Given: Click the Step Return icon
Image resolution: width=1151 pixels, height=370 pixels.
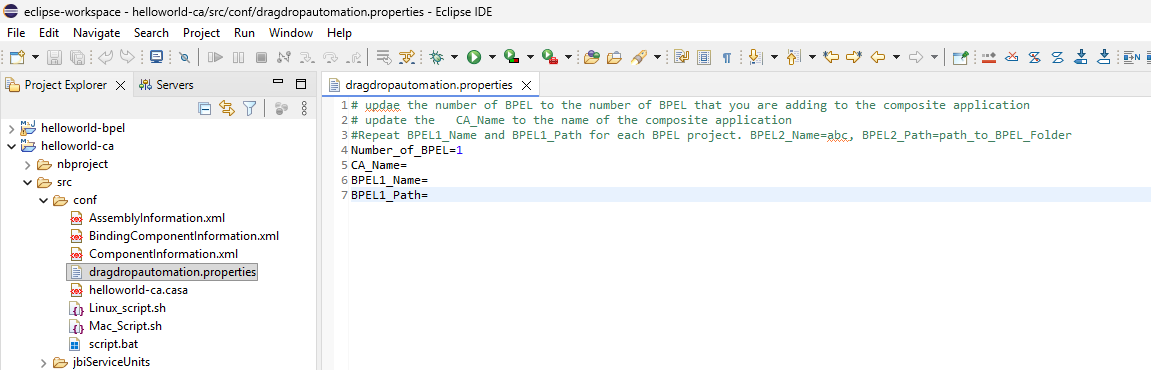Looking at the screenshot, I should coord(353,57).
